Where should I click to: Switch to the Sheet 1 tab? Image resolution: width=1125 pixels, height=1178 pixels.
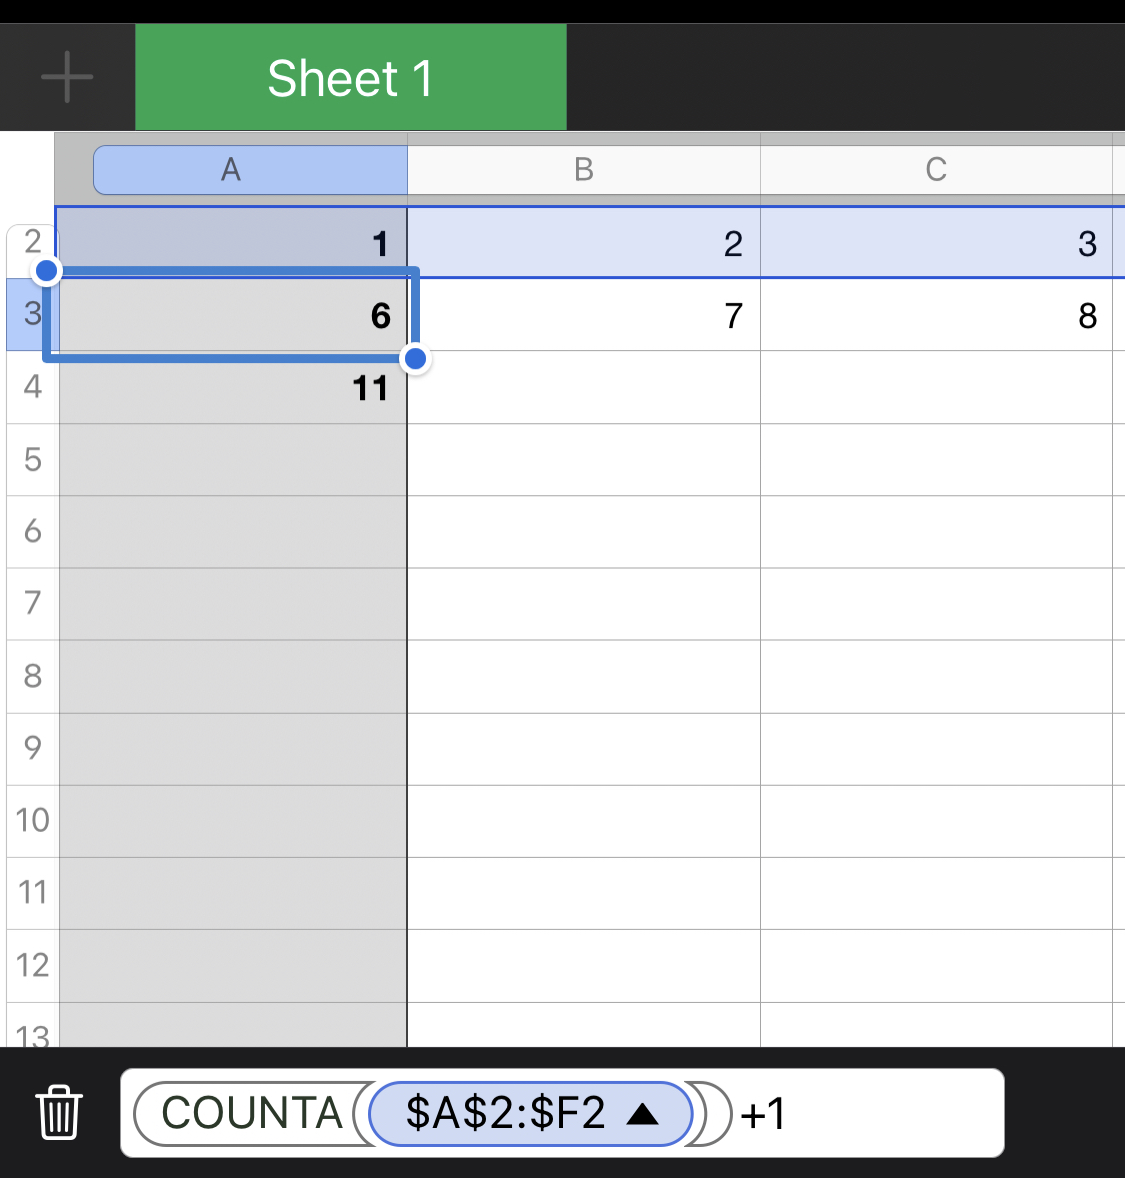pos(350,78)
